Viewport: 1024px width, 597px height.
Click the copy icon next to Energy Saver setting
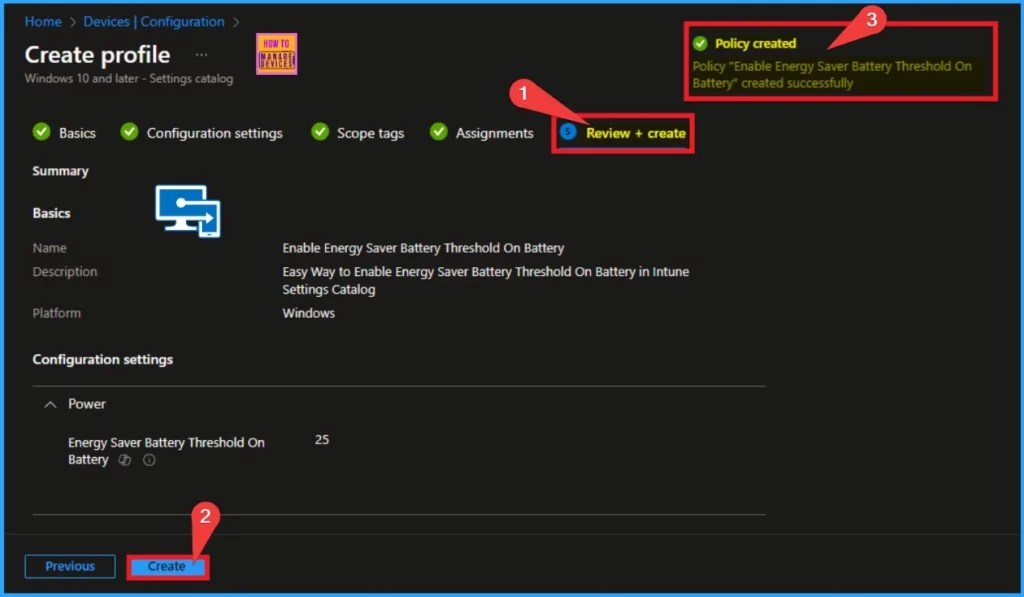click(124, 460)
